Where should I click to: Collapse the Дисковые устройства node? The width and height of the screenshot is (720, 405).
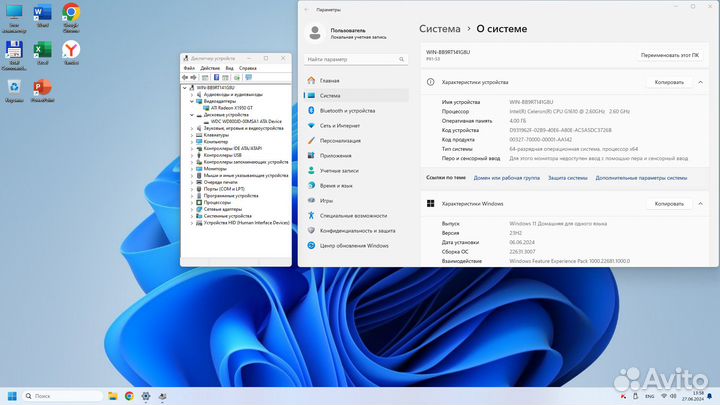click(192, 115)
